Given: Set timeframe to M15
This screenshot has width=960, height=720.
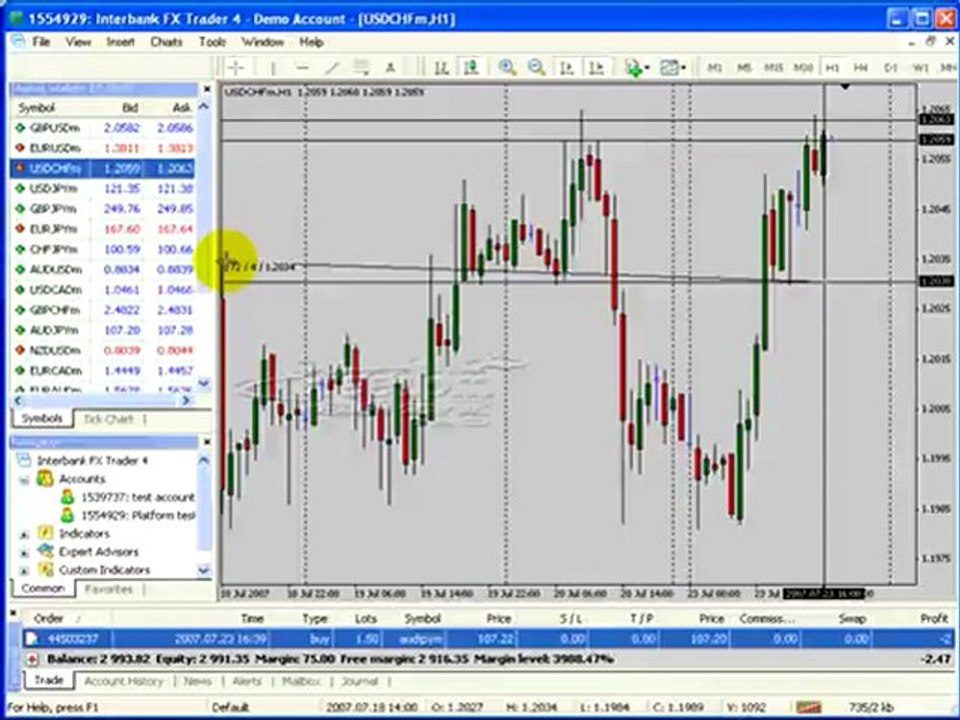Looking at the screenshot, I should click(773, 67).
